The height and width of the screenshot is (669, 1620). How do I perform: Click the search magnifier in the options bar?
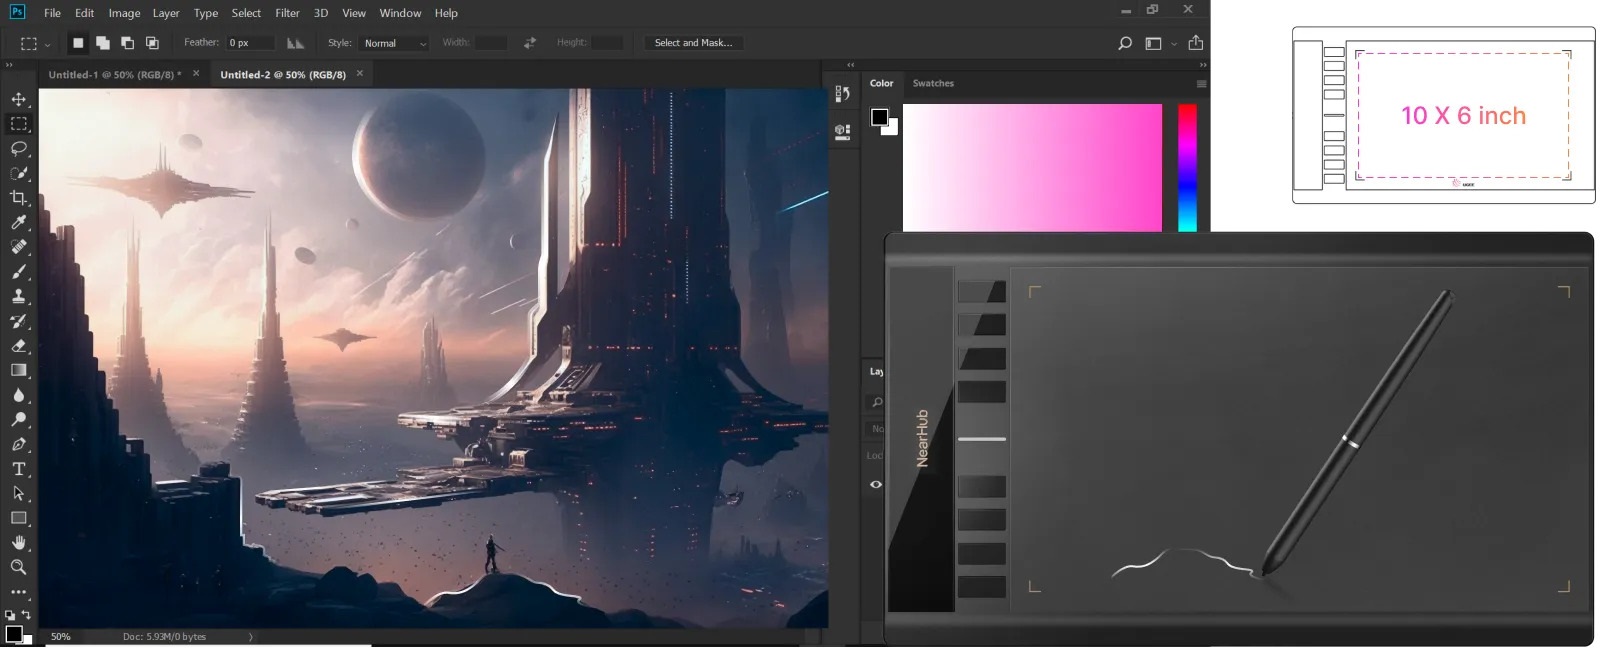click(x=1125, y=43)
